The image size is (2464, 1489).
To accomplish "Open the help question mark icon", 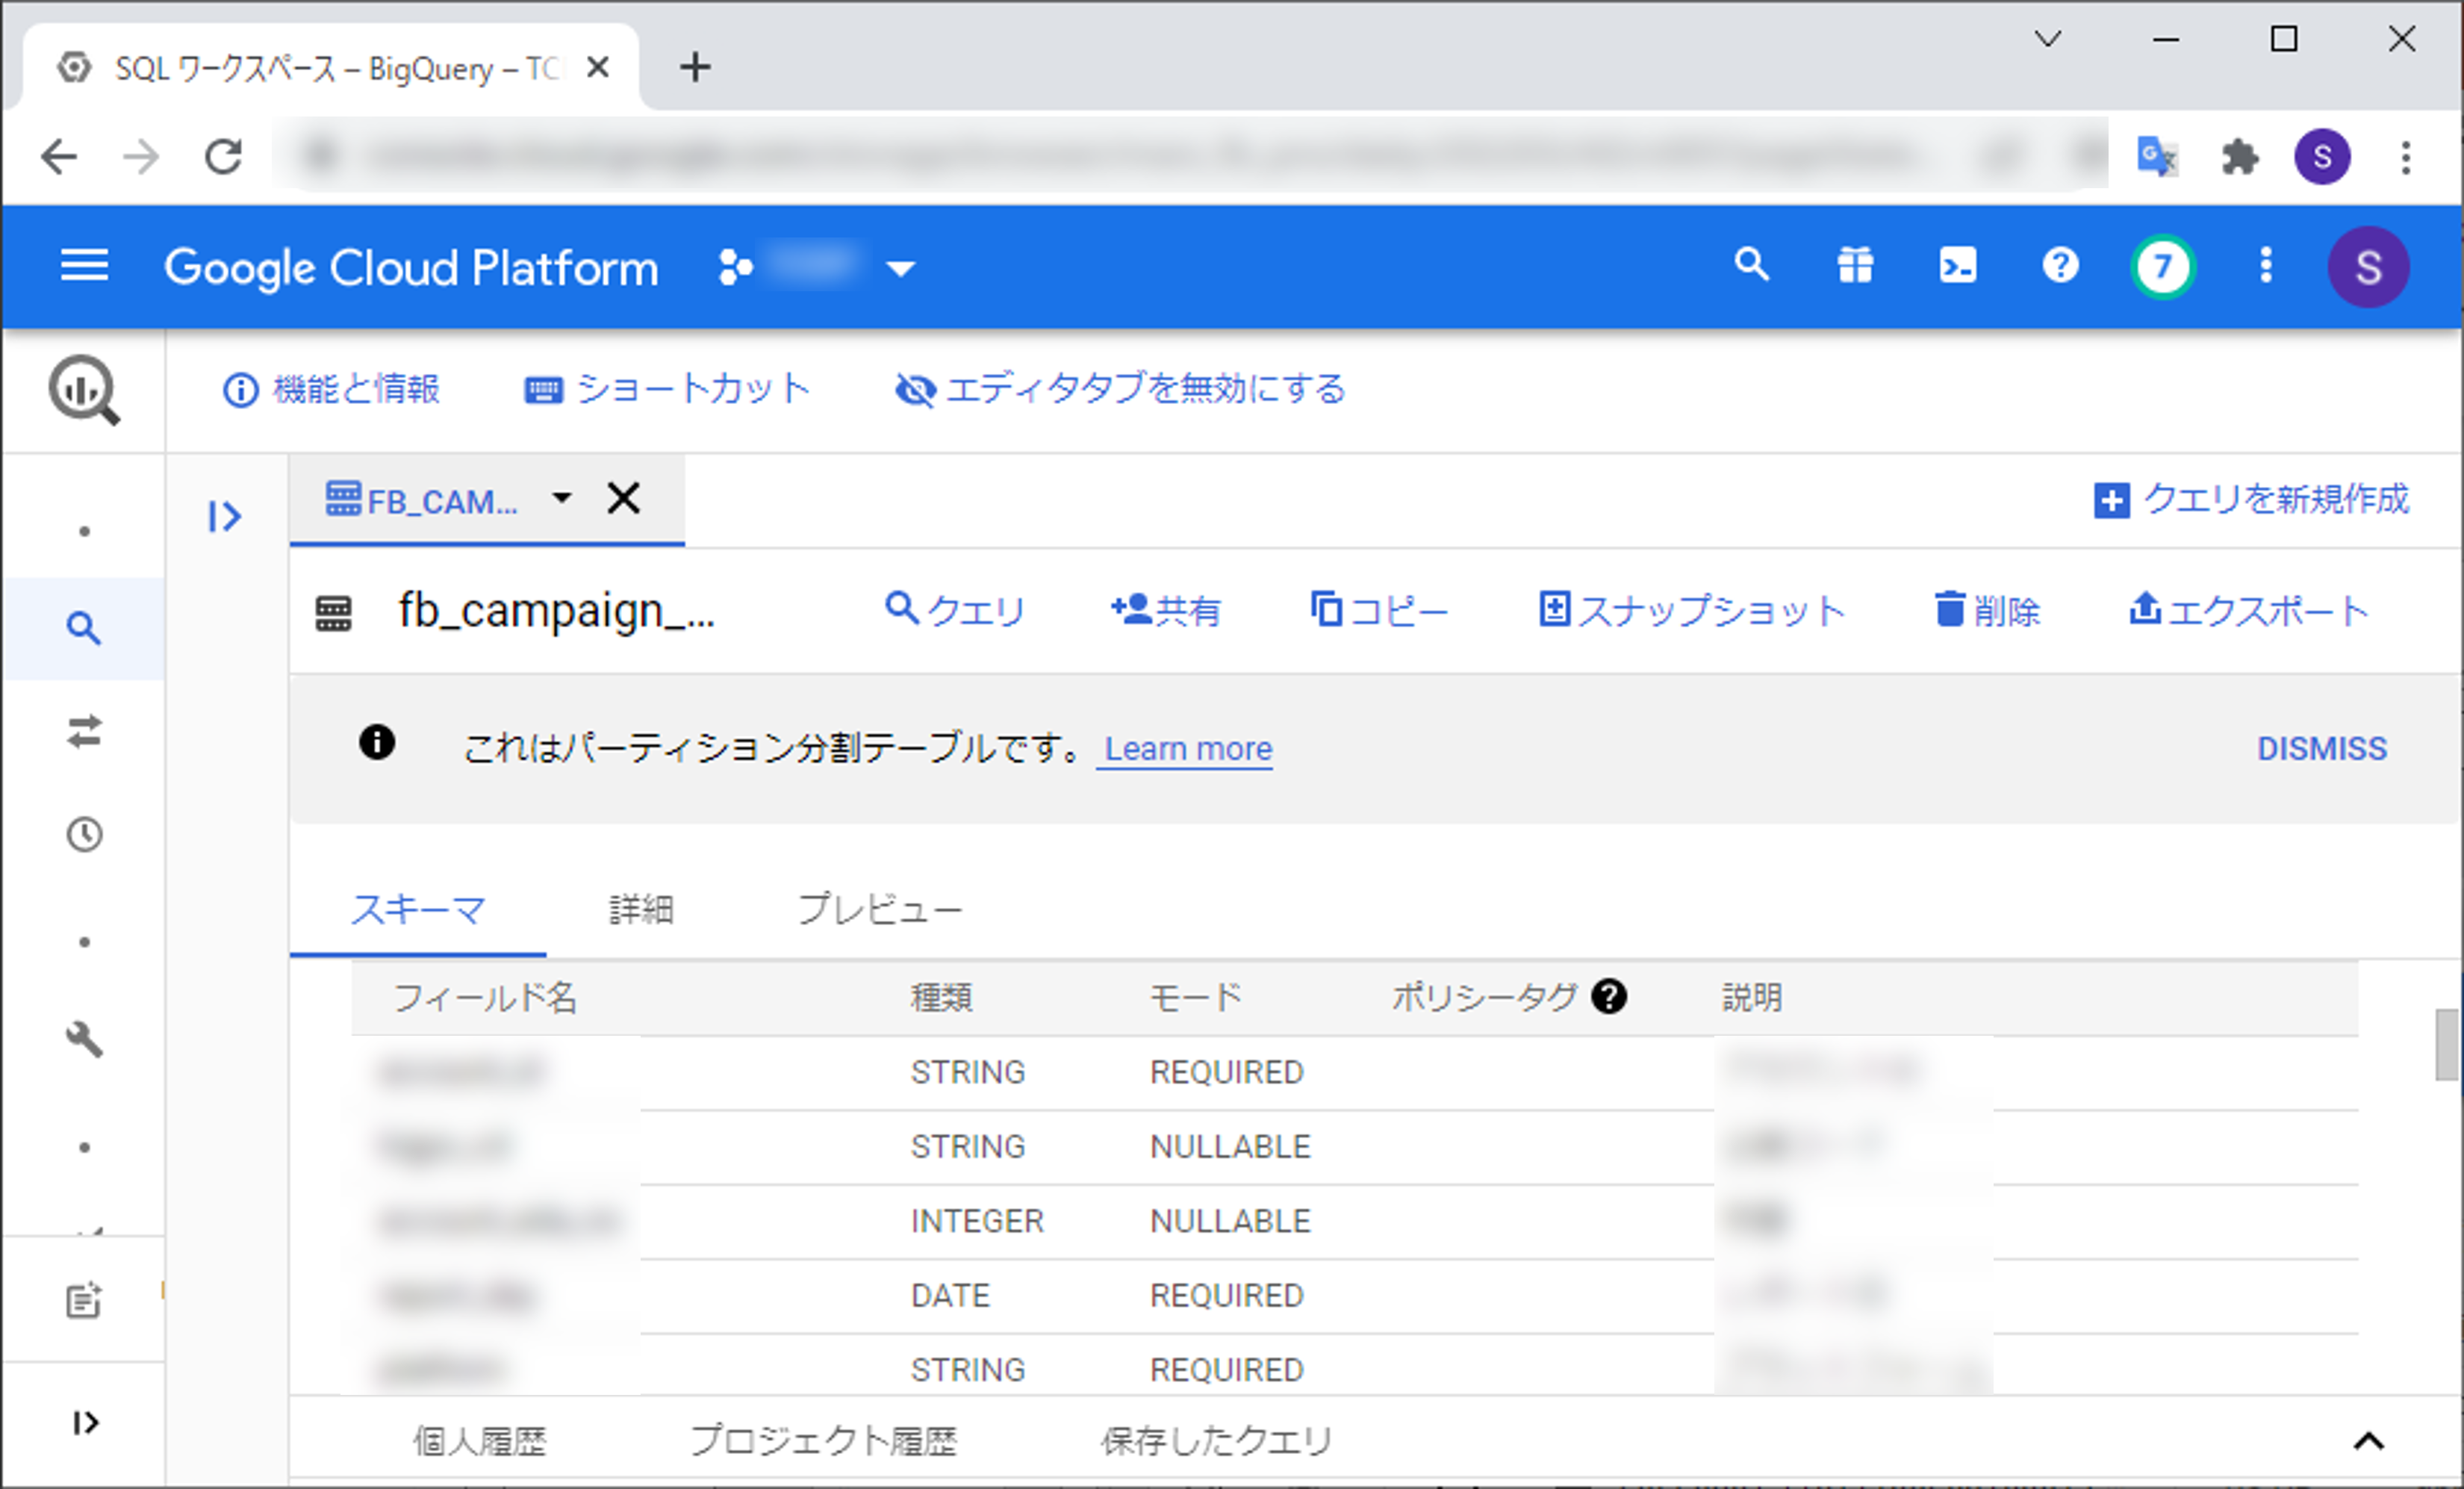I will click(x=2060, y=266).
